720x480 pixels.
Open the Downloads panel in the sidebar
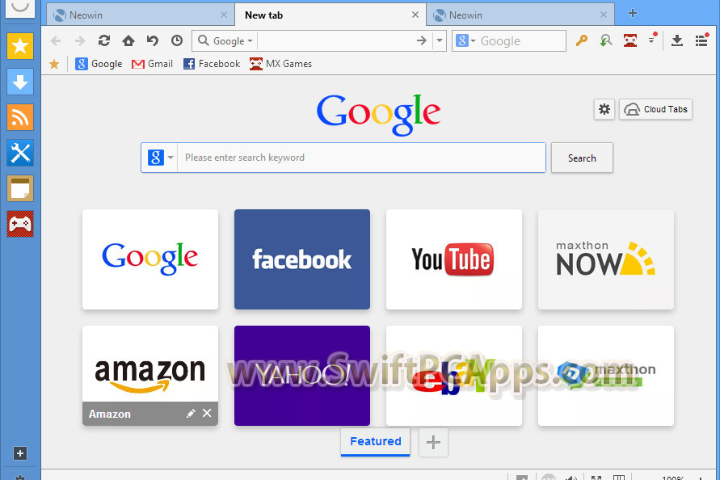[x=20, y=82]
